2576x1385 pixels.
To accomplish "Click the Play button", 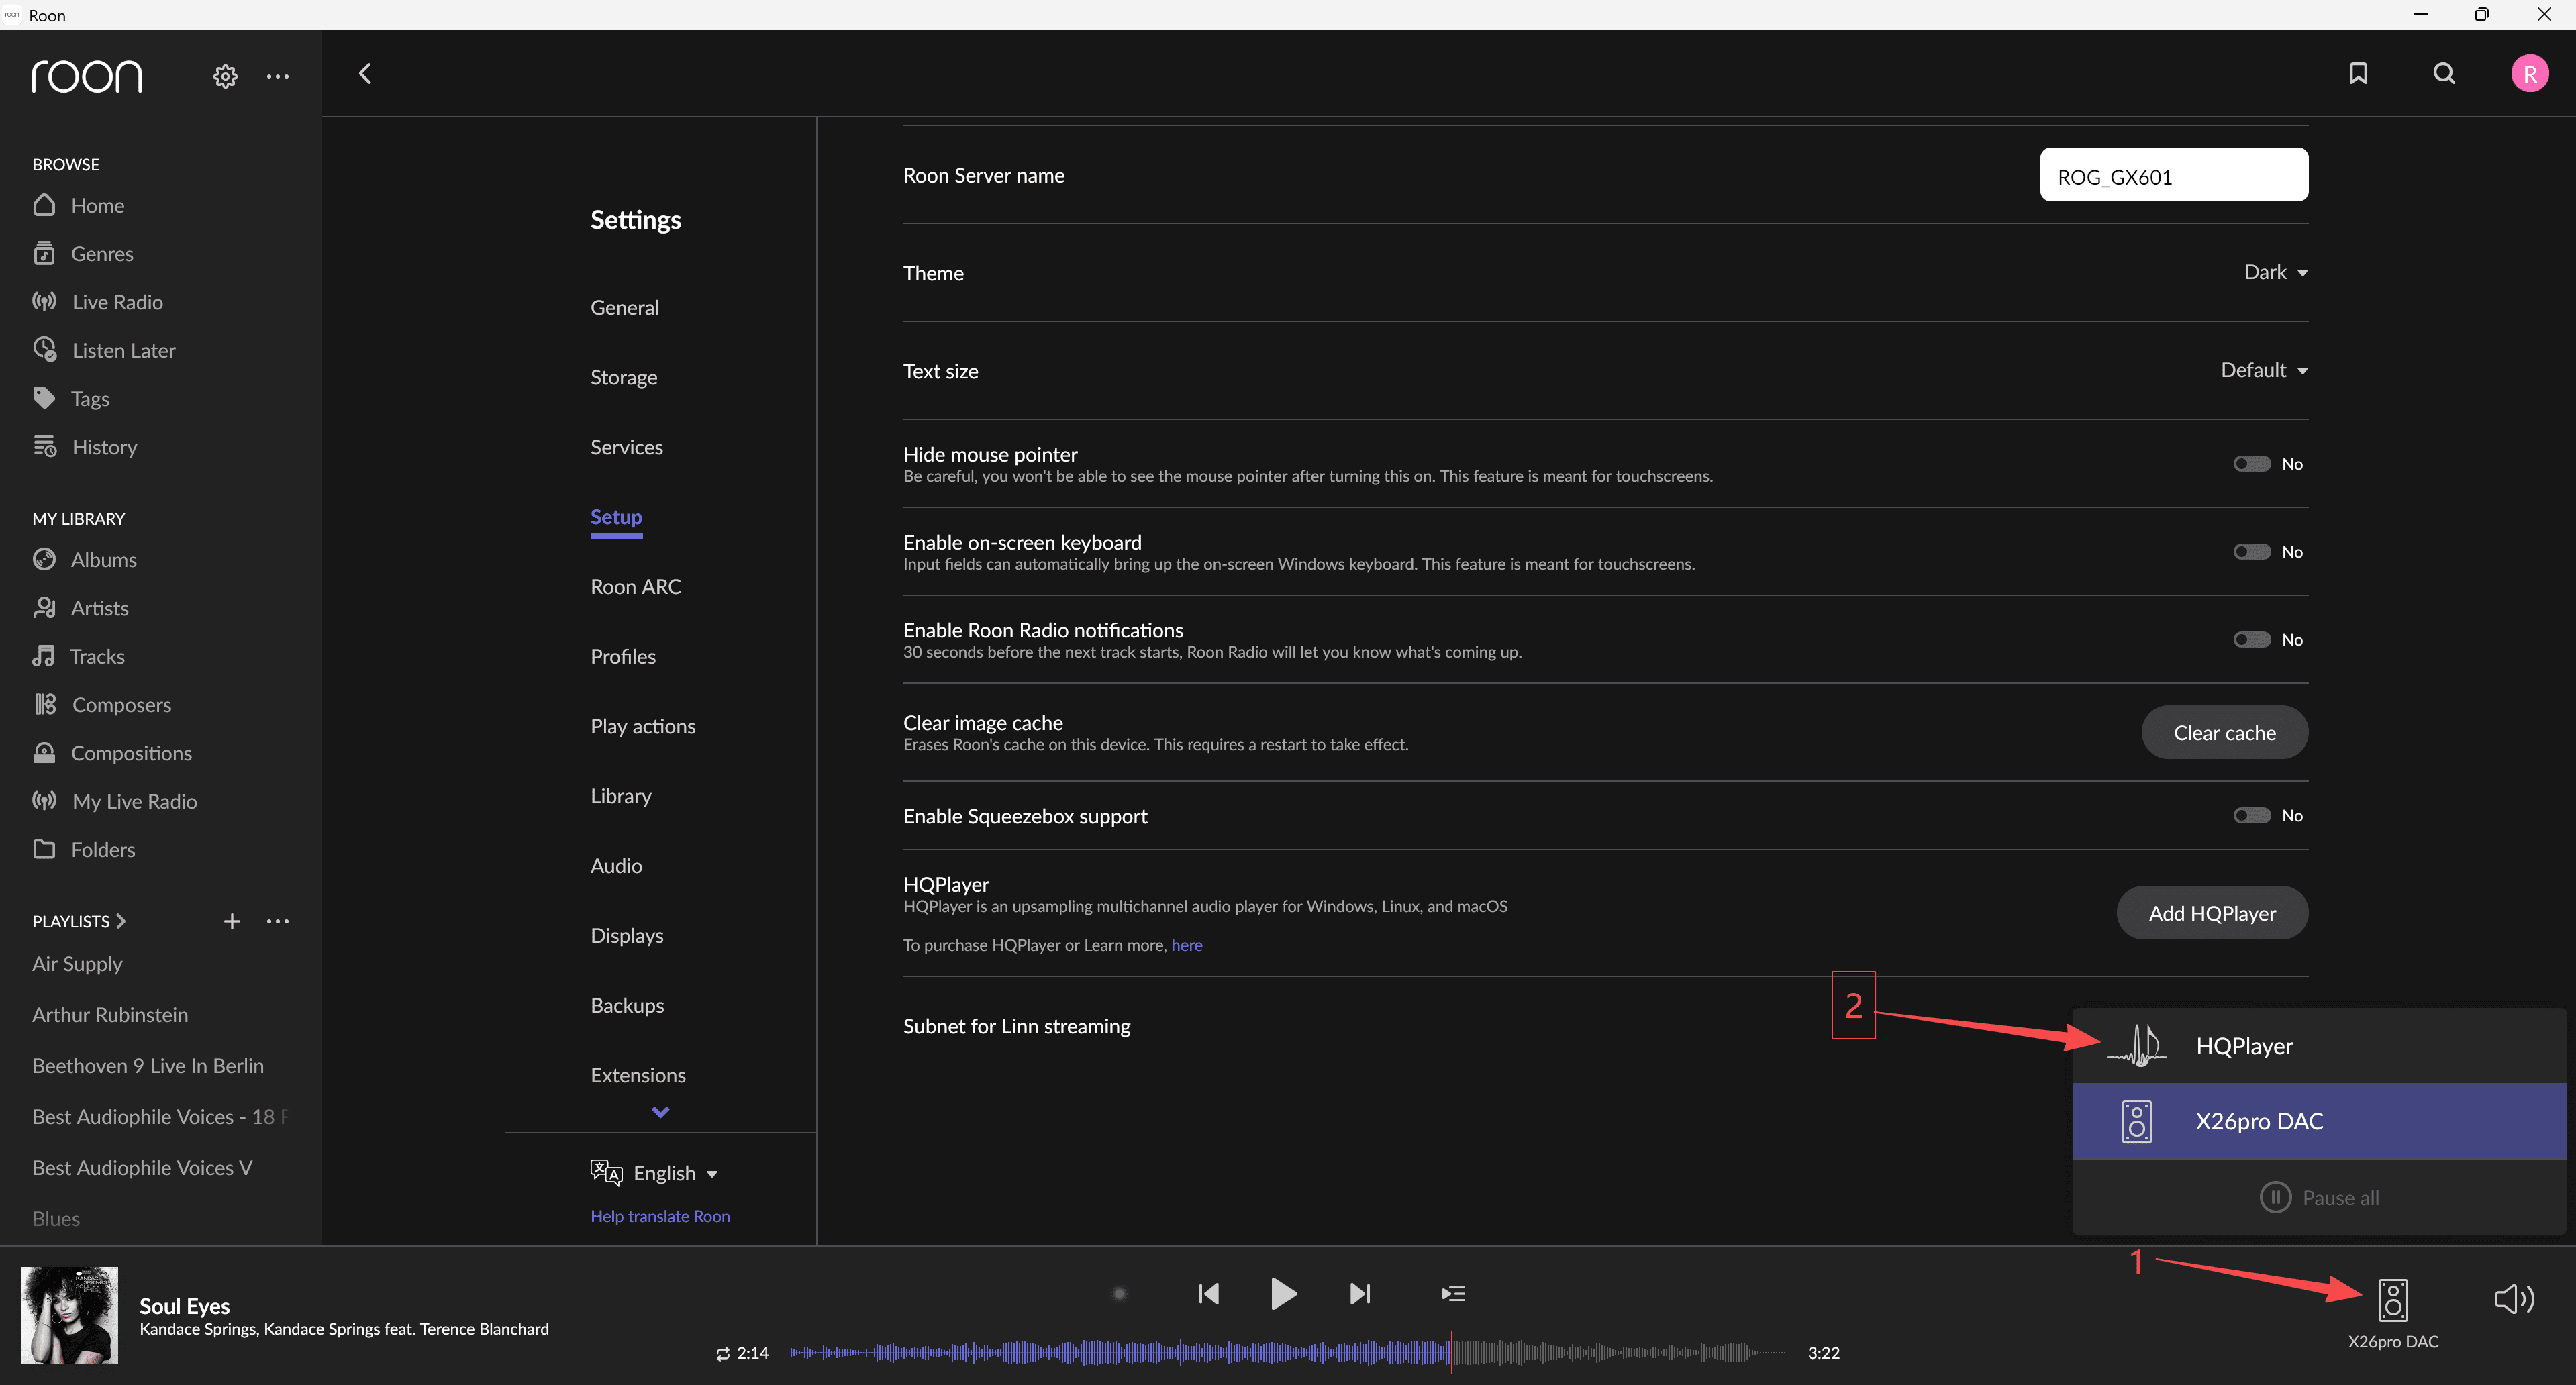I will pyautogui.click(x=1283, y=1294).
